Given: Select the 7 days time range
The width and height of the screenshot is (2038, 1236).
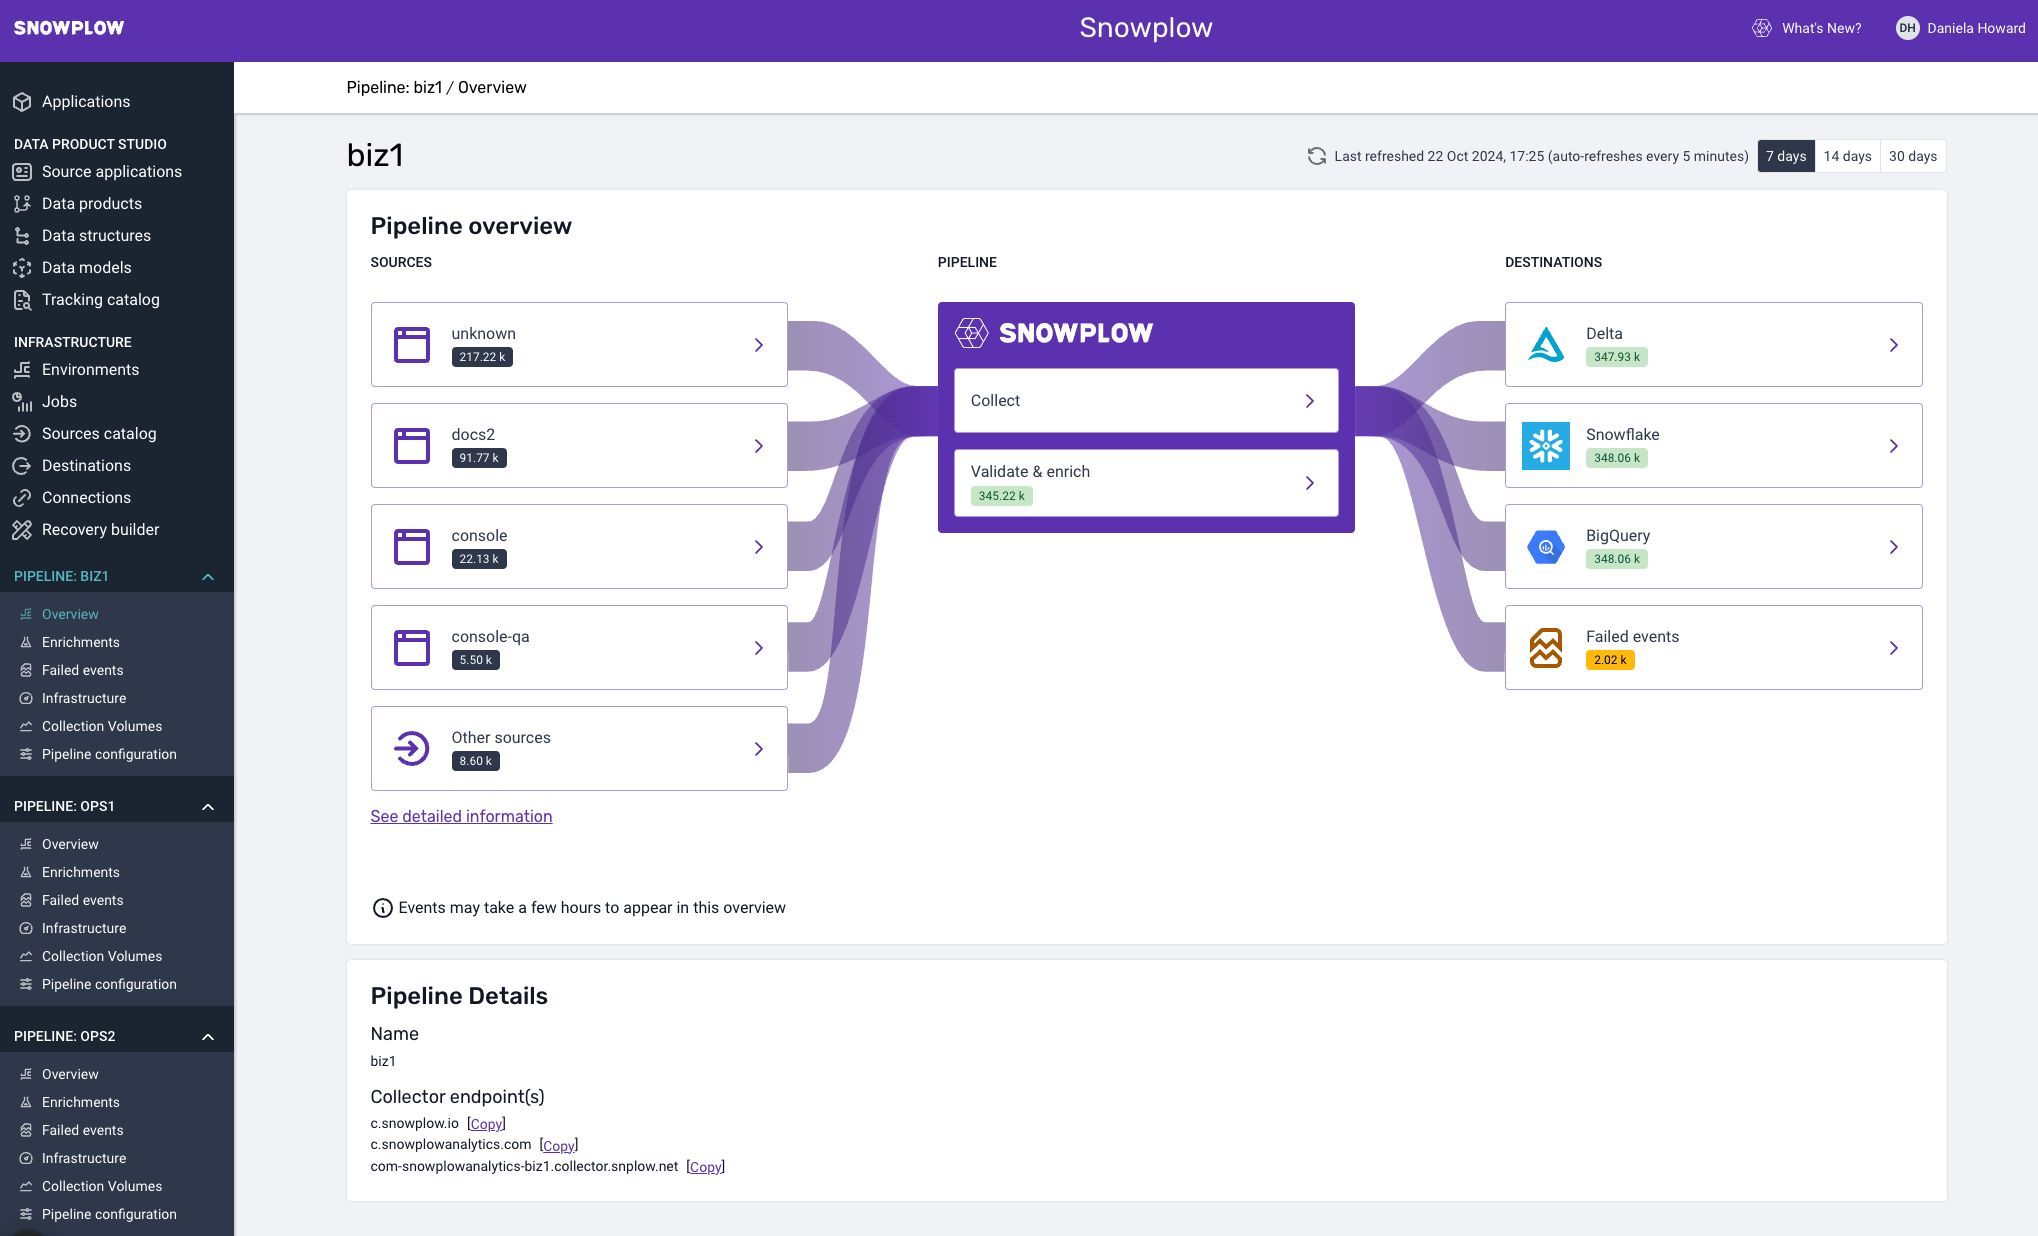Looking at the screenshot, I should pyautogui.click(x=1786, y=156).
